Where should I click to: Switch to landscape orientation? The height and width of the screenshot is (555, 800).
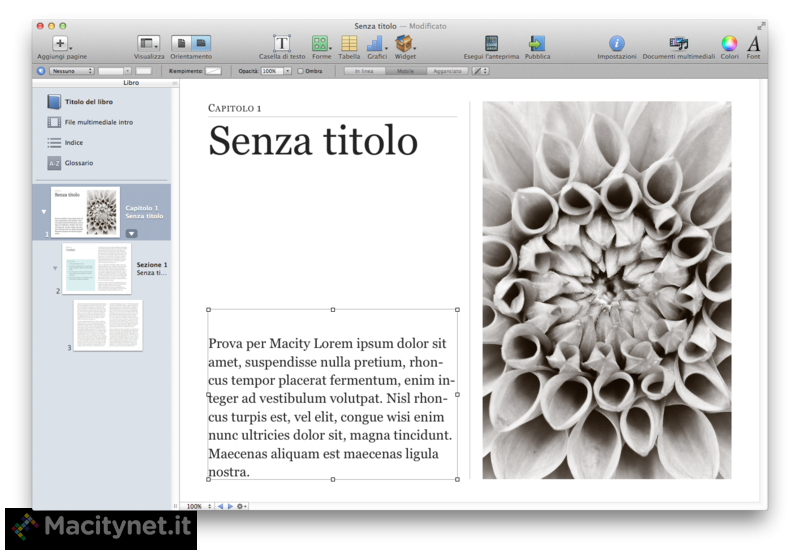[x=201, y=43]
